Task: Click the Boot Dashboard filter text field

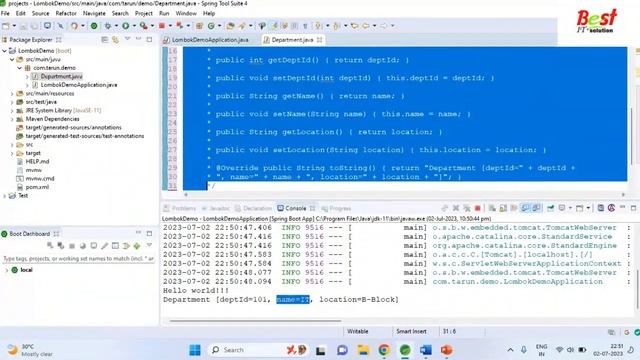Action: pyautogui.click(x=78, y=258)
